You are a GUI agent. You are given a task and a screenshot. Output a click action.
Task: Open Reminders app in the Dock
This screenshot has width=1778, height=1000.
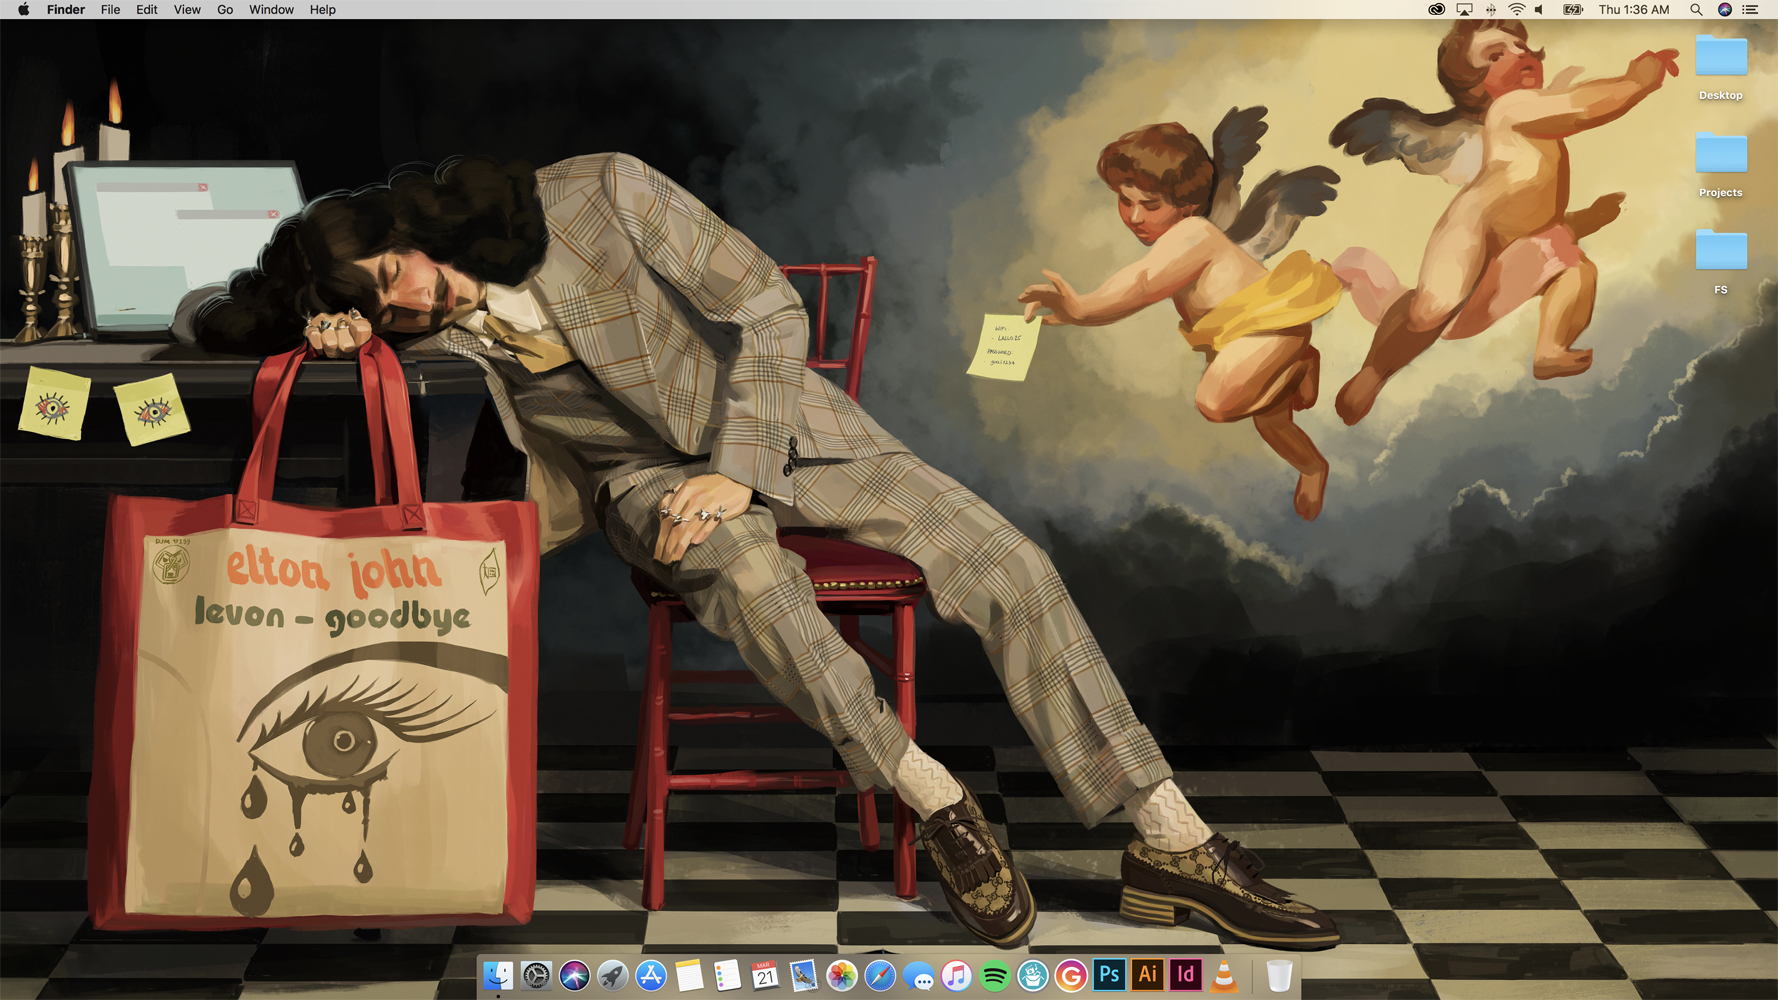(727, 975)
